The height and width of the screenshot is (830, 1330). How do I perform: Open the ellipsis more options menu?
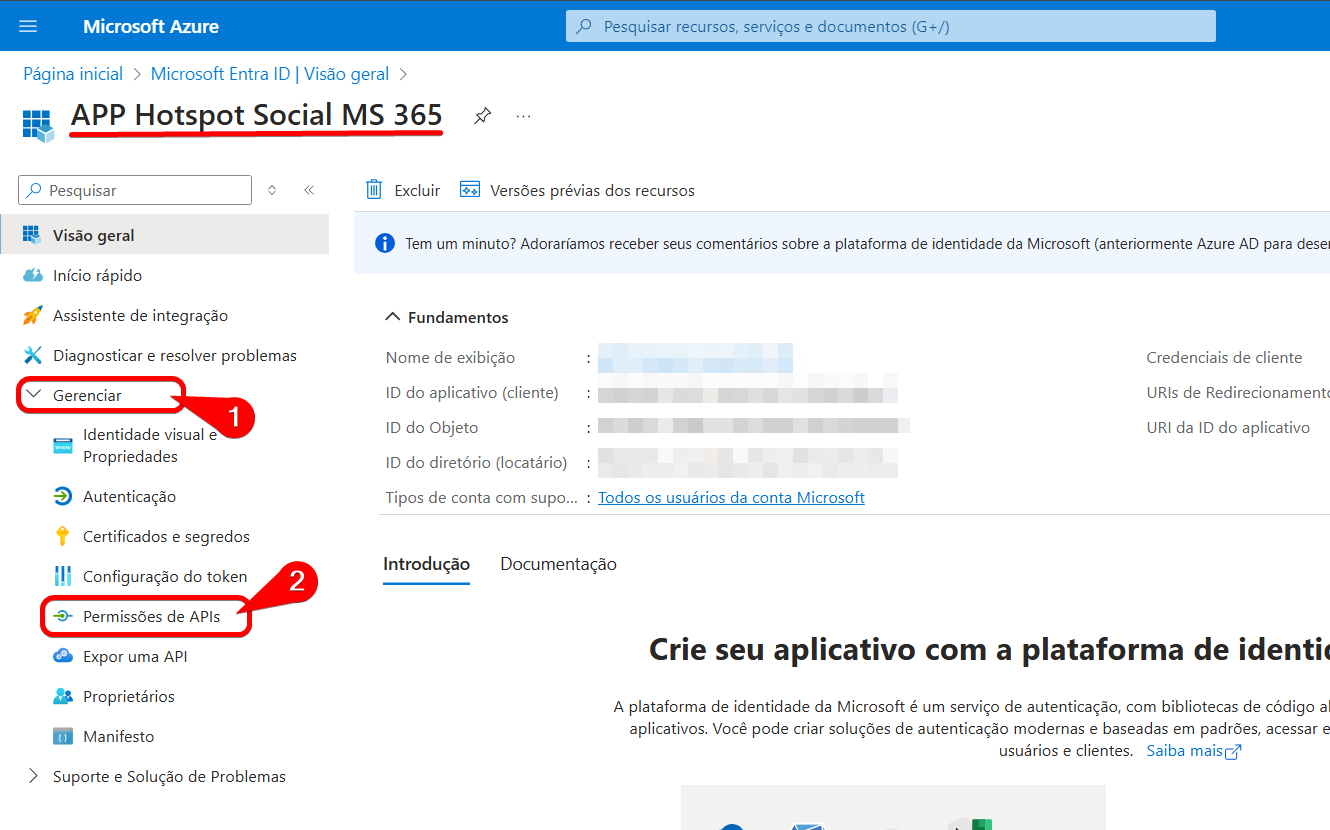[523, 116]
